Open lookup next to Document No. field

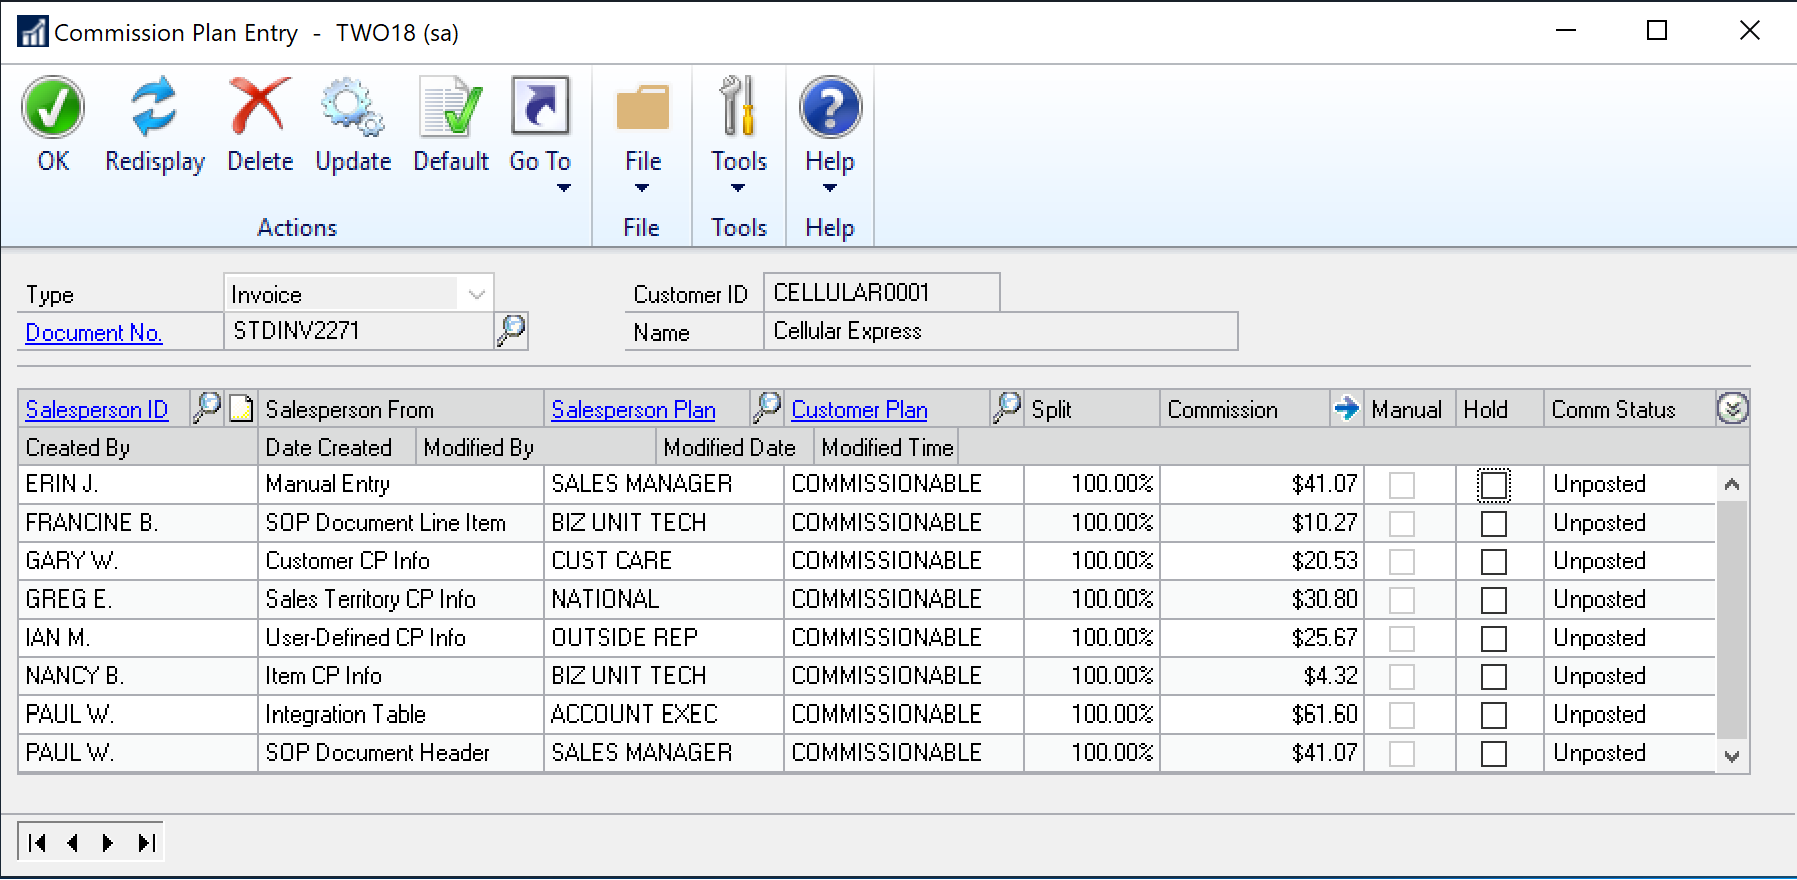coord(511,330)
